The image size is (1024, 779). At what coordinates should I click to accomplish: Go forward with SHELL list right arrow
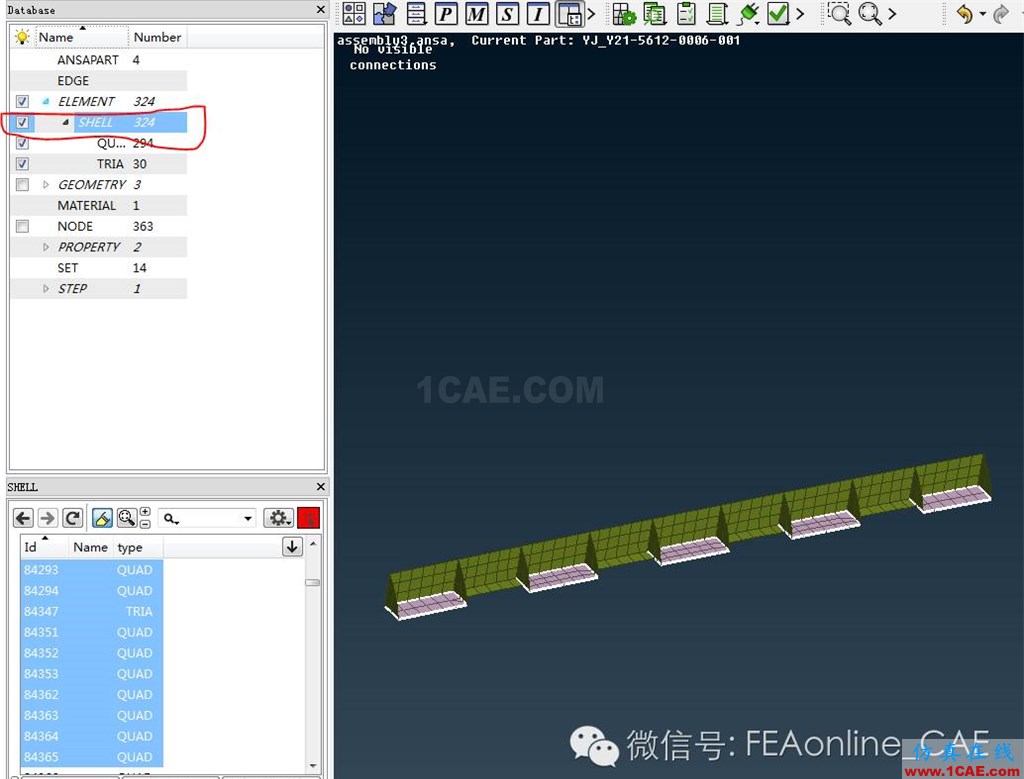point(48,518)
